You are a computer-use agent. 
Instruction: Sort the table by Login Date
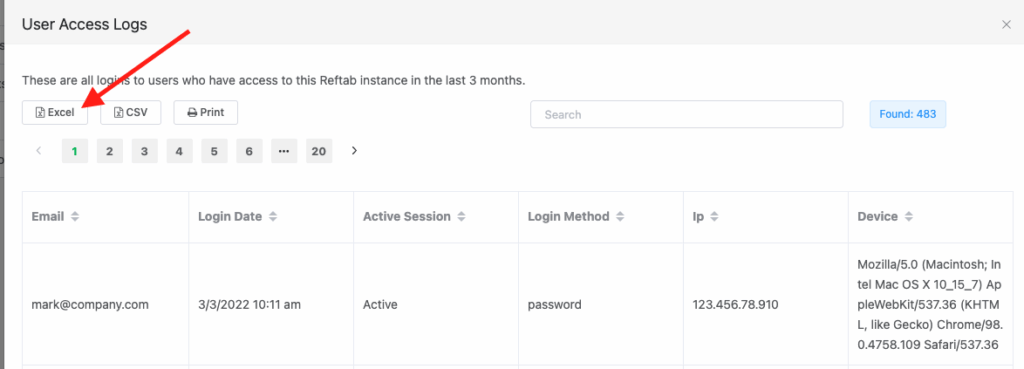272,217
